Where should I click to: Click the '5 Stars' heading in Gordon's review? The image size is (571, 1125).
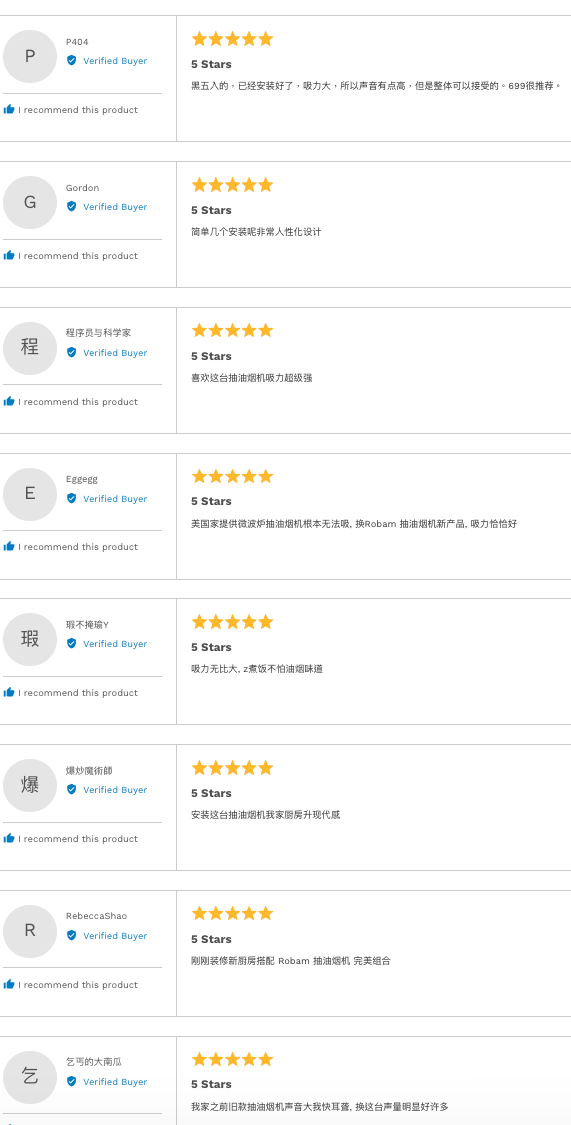212,210
